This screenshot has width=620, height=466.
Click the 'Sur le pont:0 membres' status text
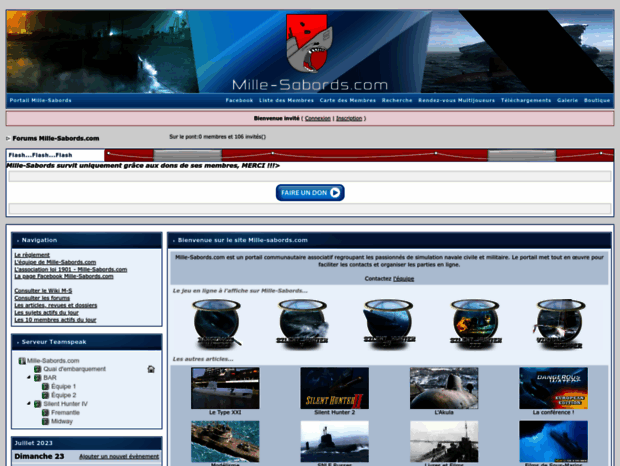217,137
